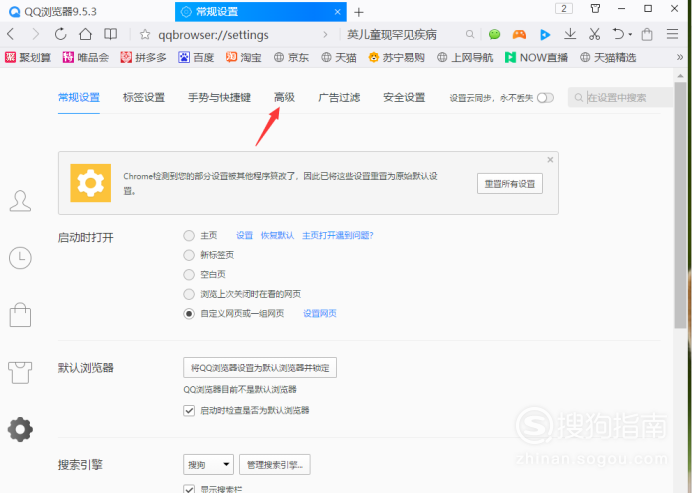Screen dimensions: 692x493
Task: Open the shopping bag sidebar icon
Action: pos(20,315)
